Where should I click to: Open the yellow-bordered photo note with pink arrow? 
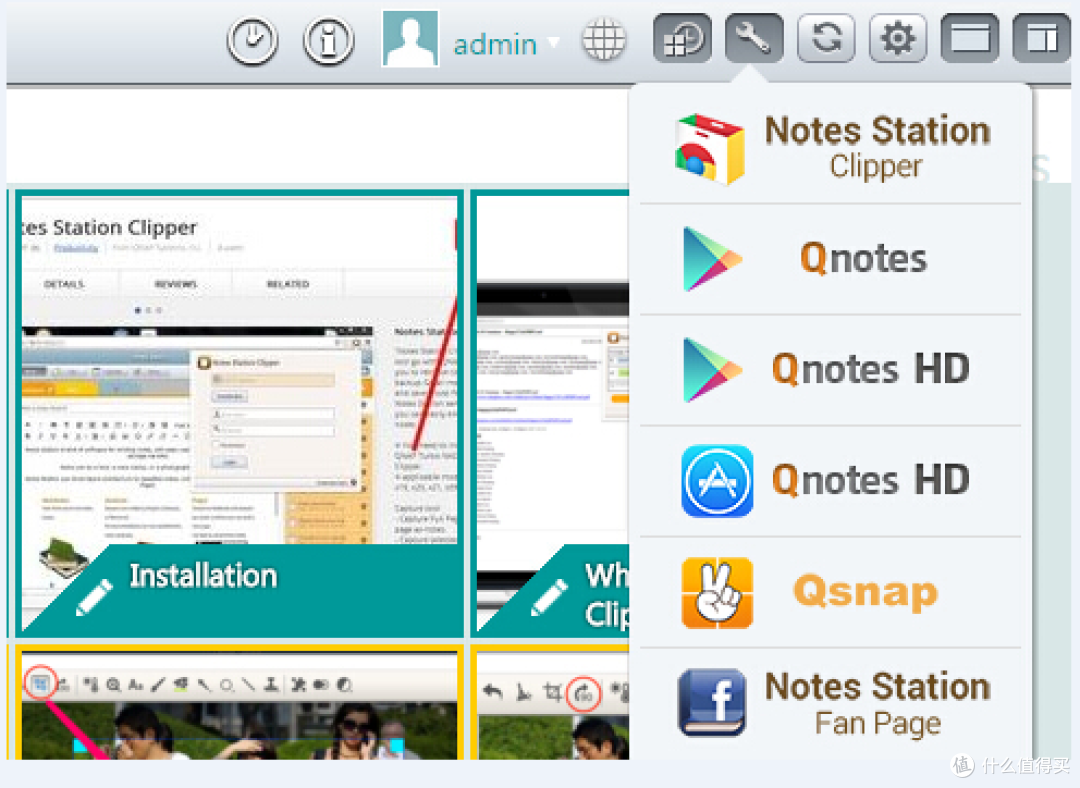coord(240,703)
